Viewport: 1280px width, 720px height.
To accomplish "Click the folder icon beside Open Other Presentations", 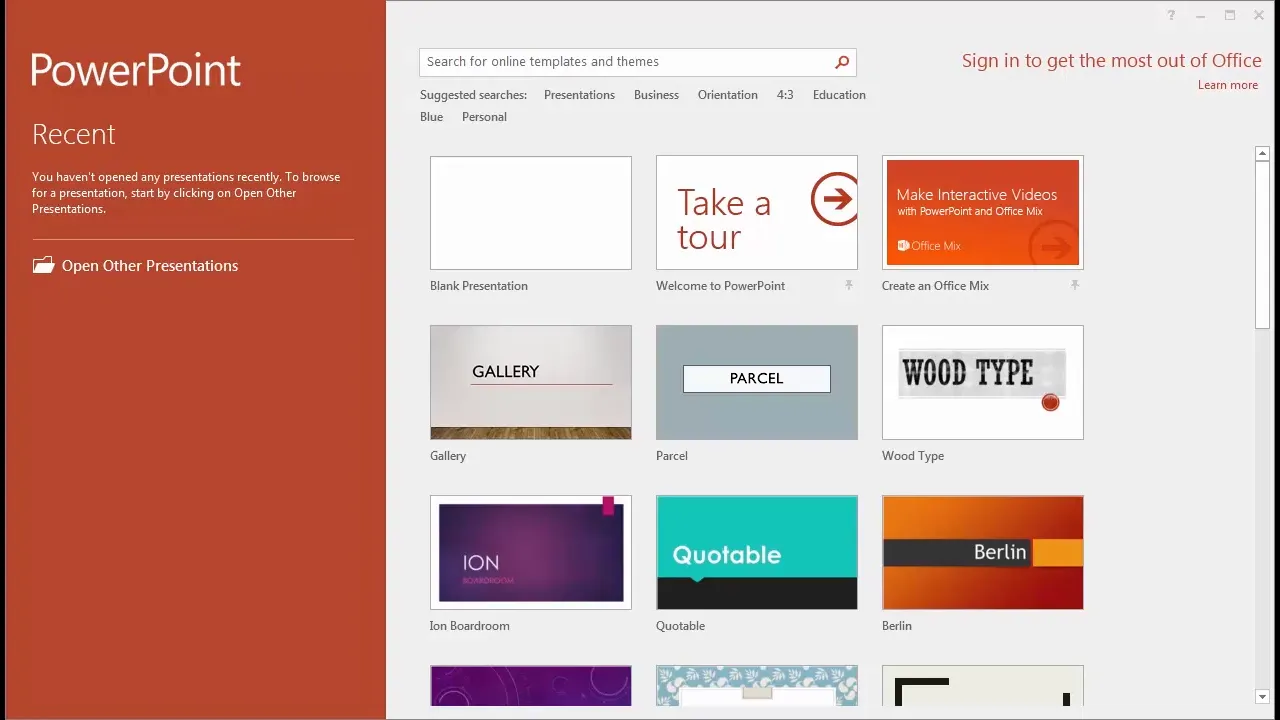I will pos(43,266).
